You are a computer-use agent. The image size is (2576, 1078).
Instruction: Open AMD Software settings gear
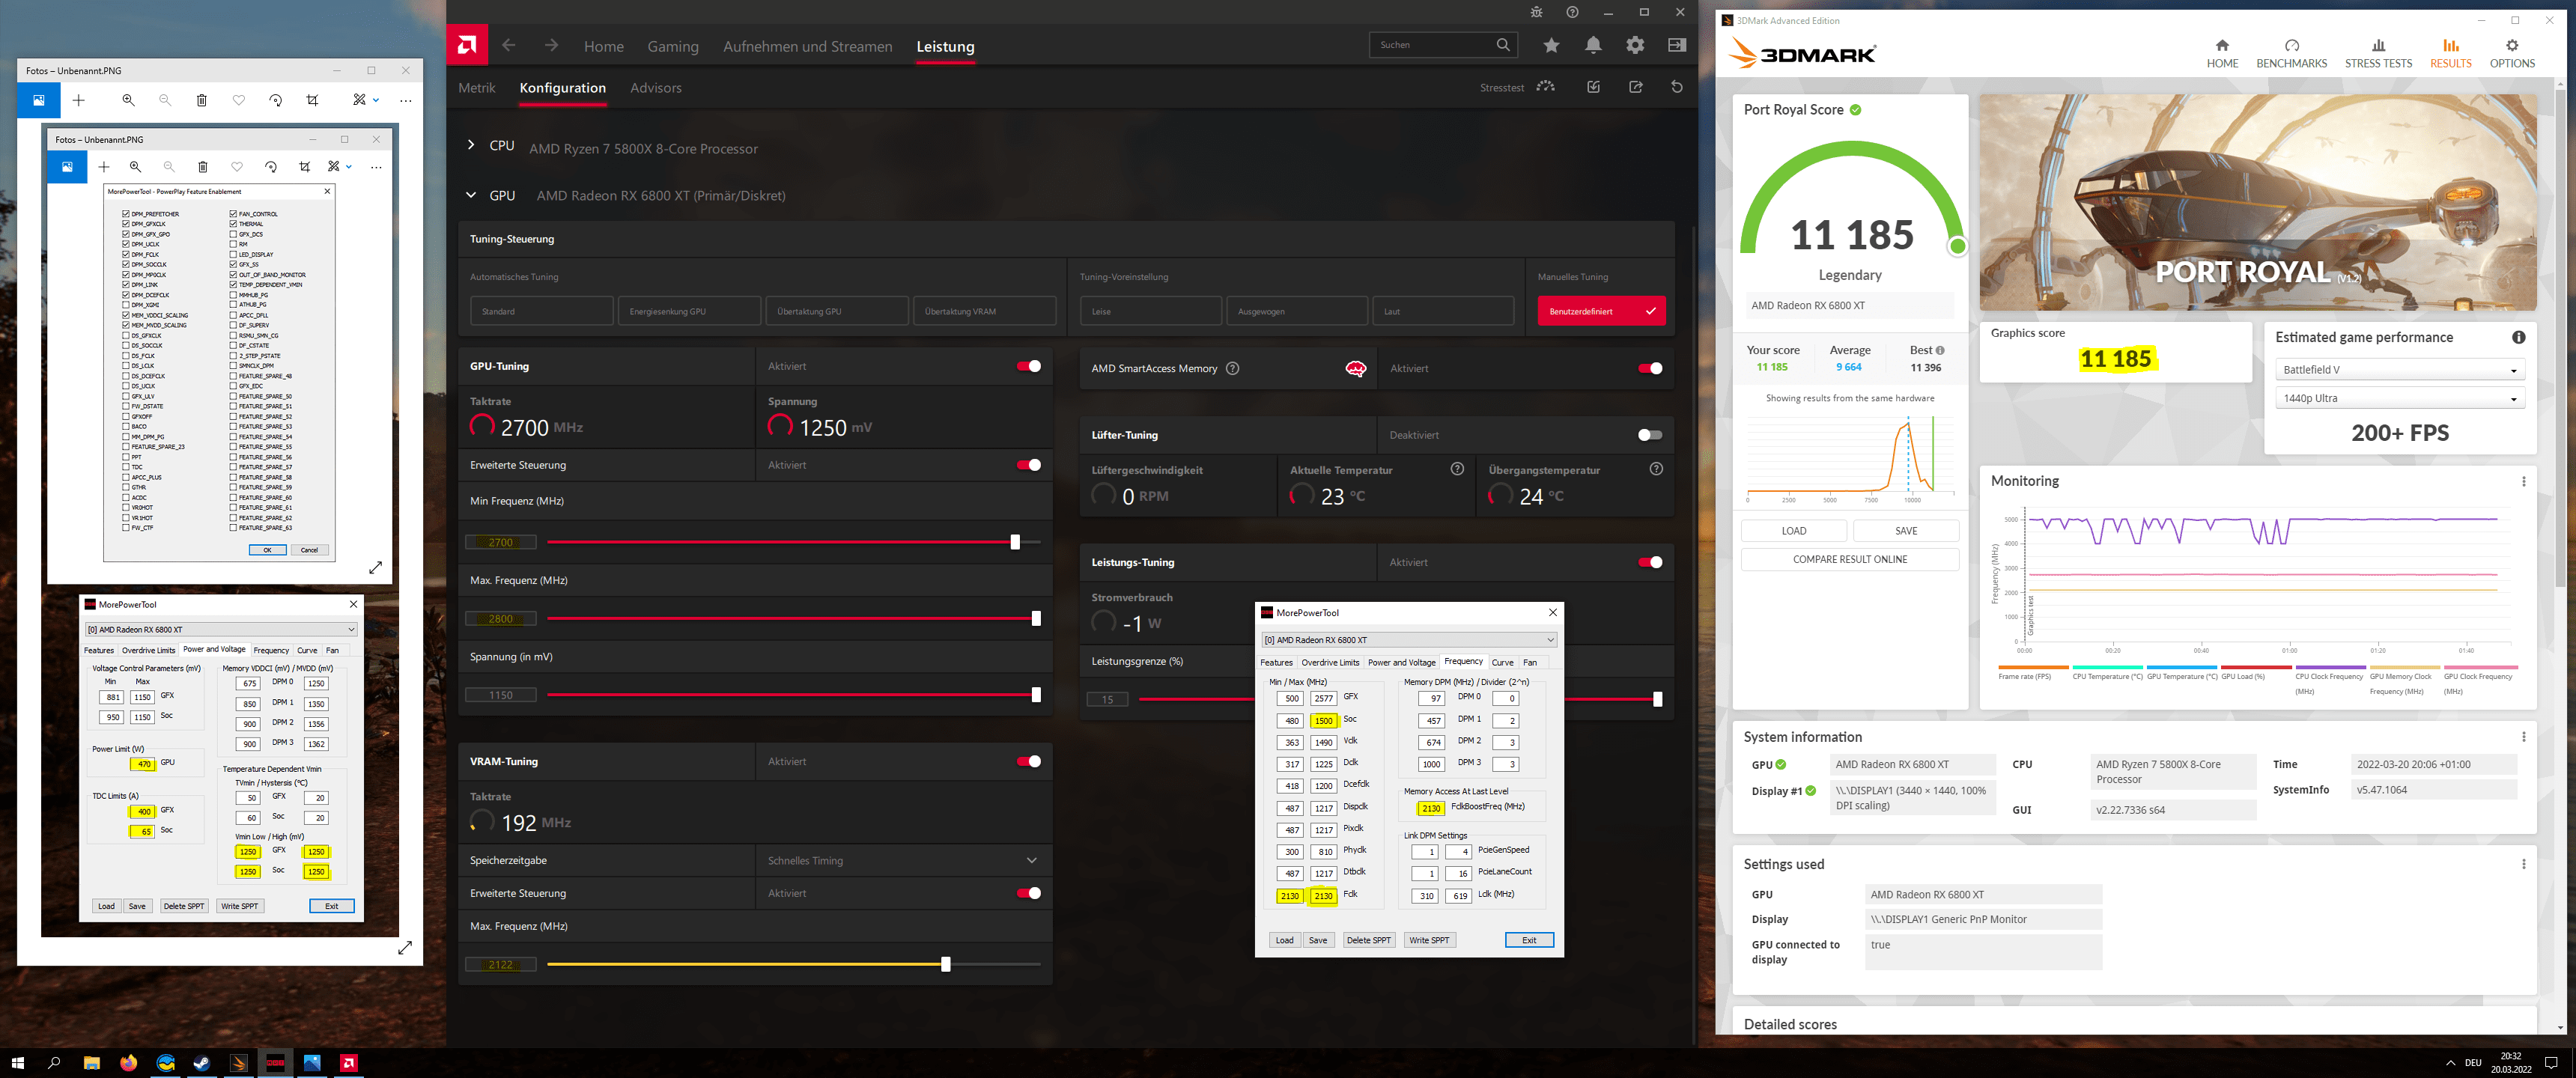tap(1635, 45)
